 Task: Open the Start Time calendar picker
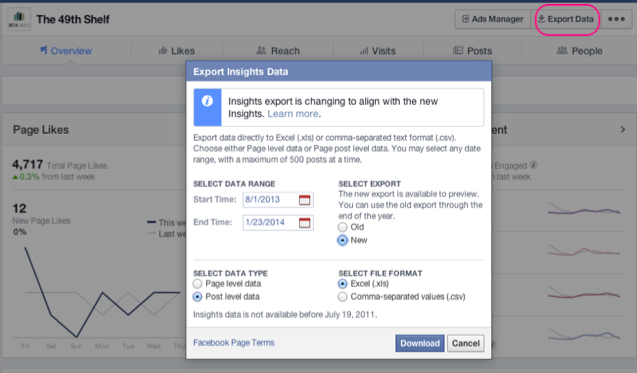tap(304, 200)
